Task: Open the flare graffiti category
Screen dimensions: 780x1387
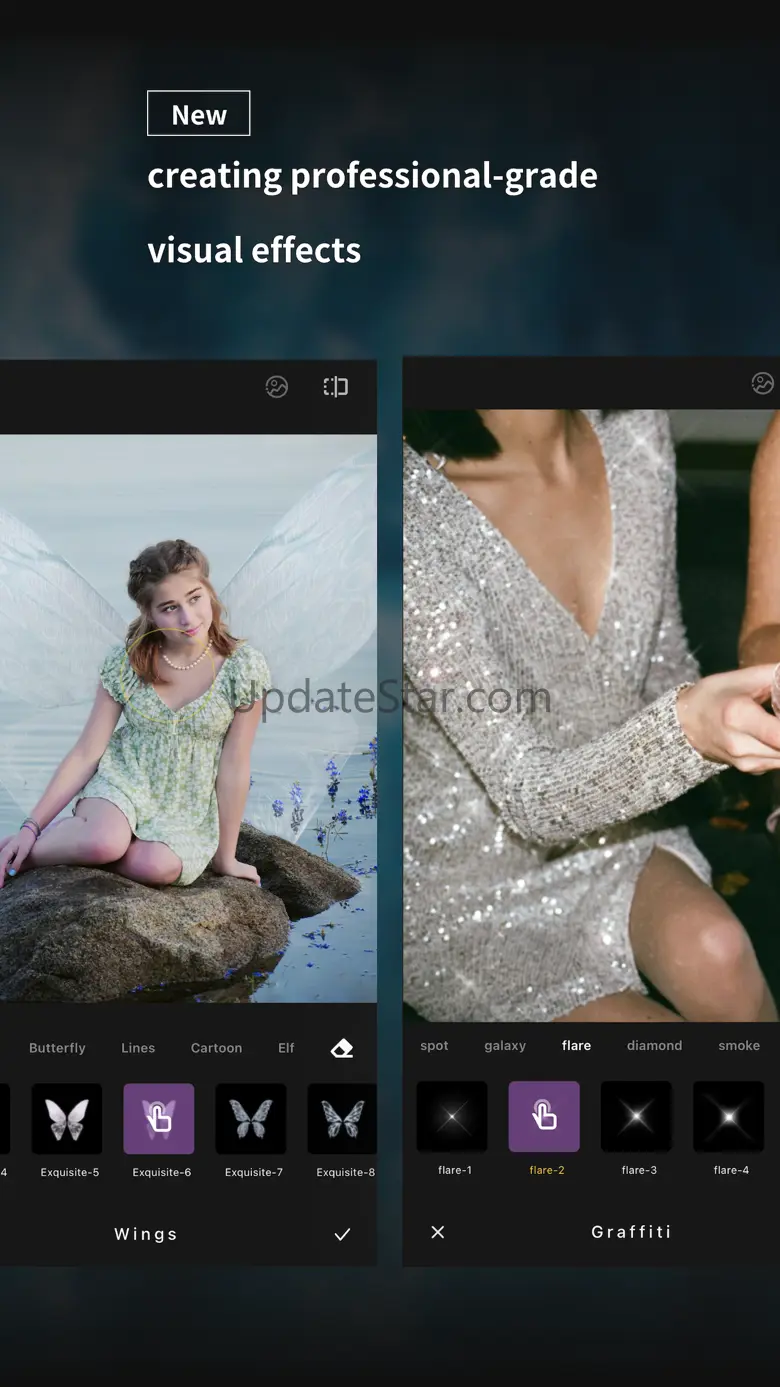Action: 576,1045
